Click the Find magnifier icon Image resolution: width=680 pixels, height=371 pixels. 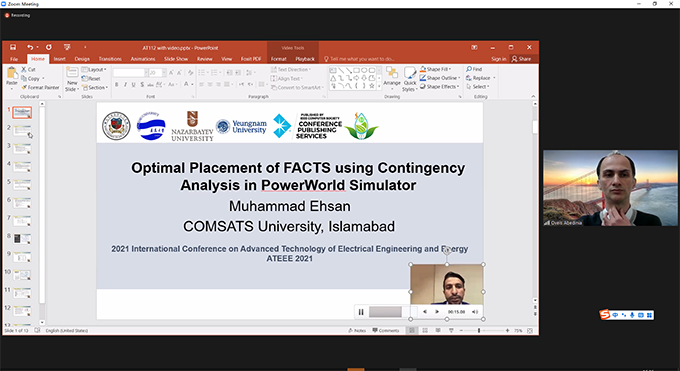469,69
